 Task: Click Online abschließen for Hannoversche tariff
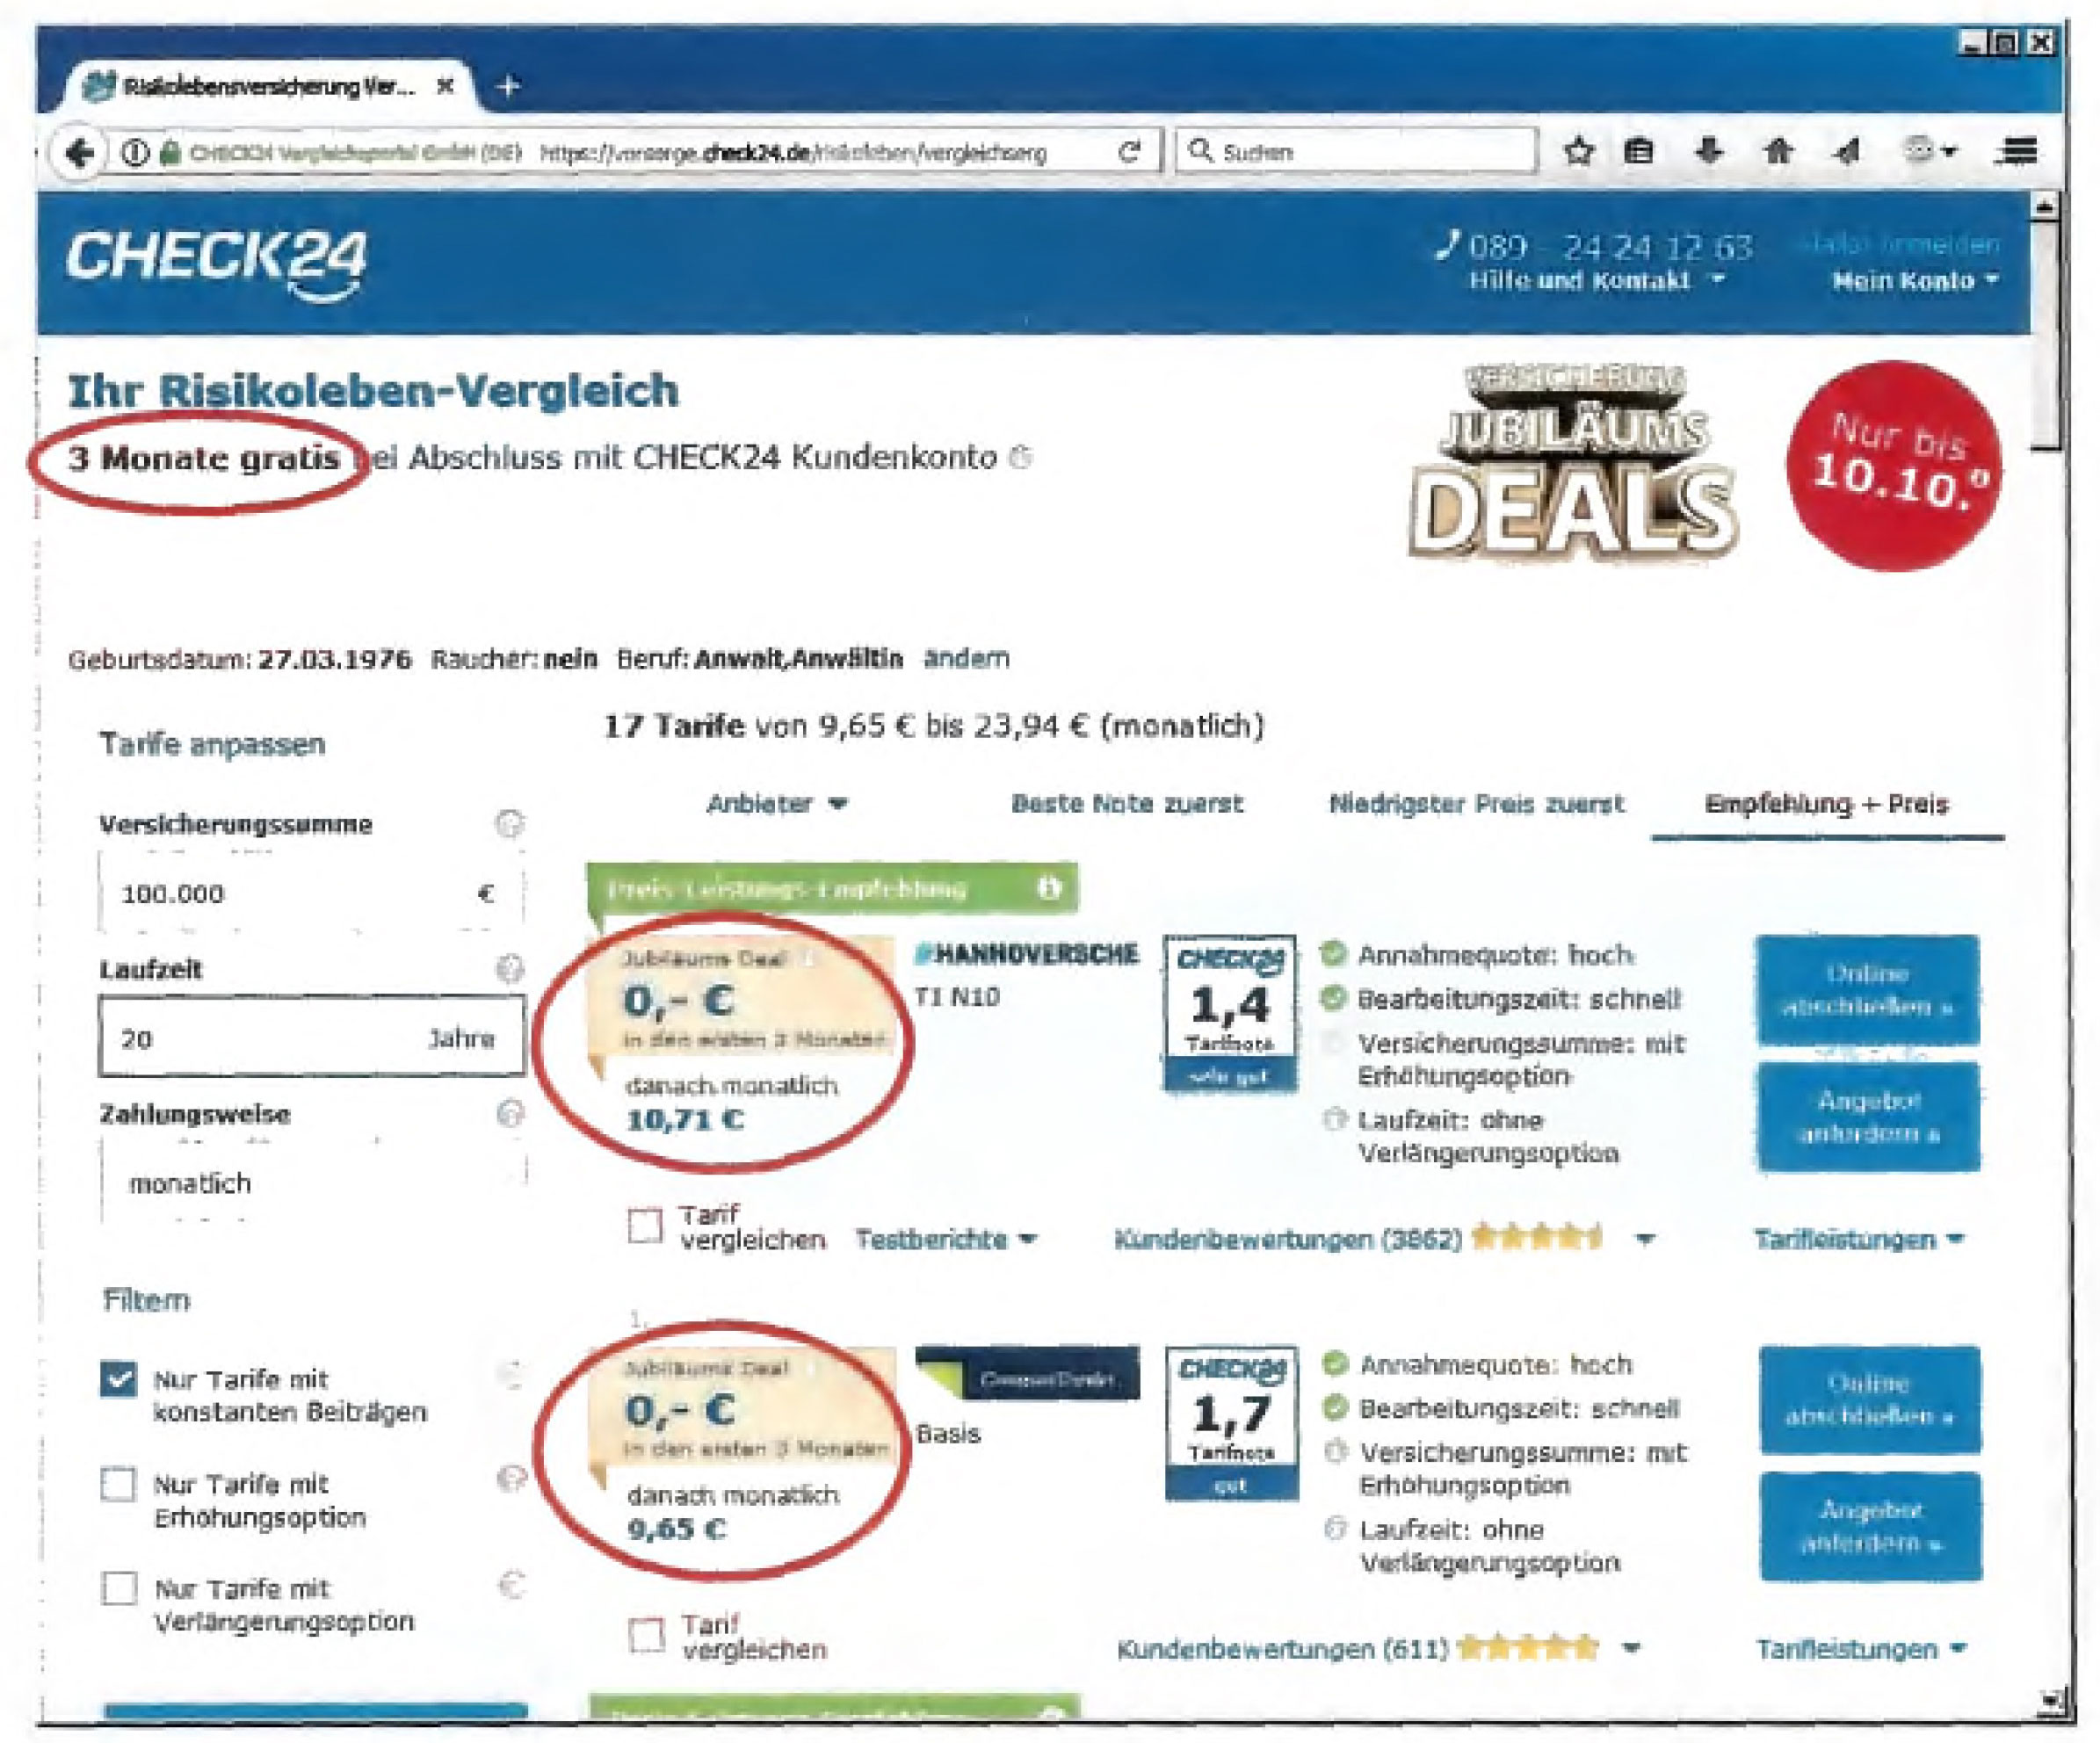1867,989
